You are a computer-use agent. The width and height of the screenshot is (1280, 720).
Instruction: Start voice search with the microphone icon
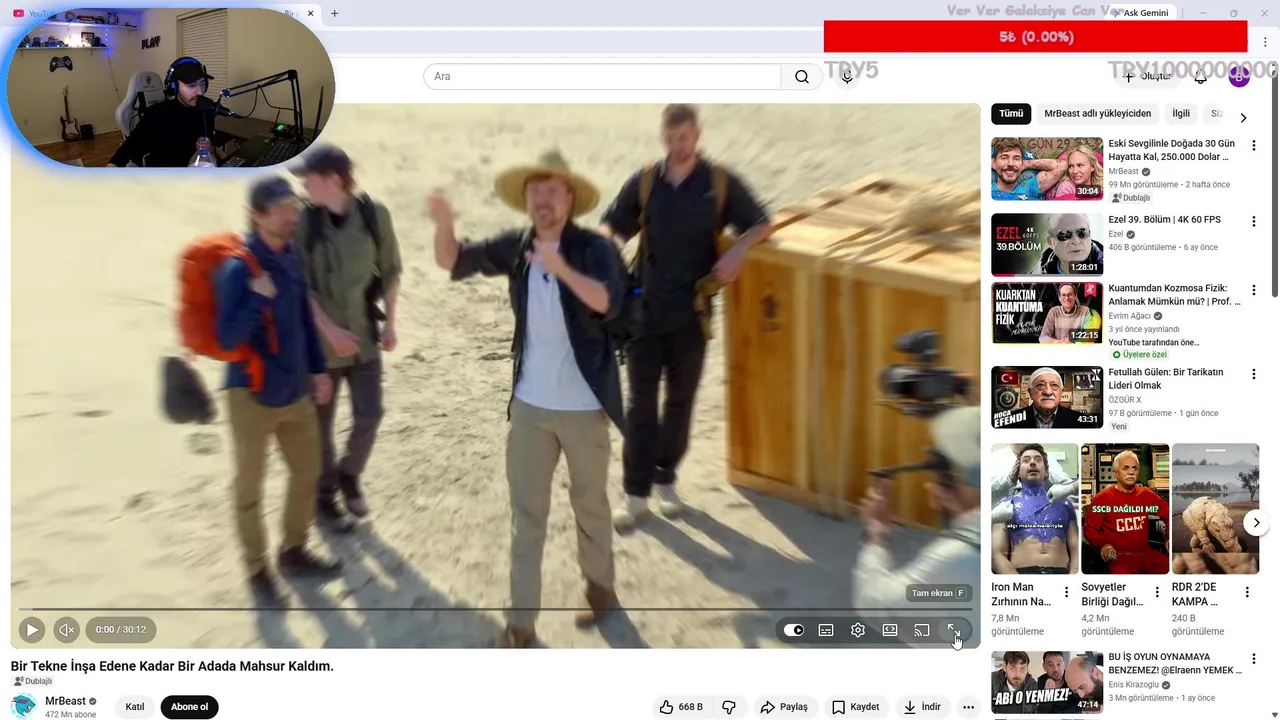(847, 77)
